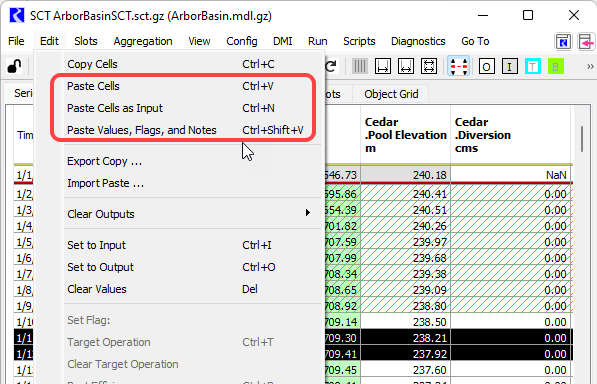
Task: Expand toolbar overflow chevrons
Action: click(590, 67)
